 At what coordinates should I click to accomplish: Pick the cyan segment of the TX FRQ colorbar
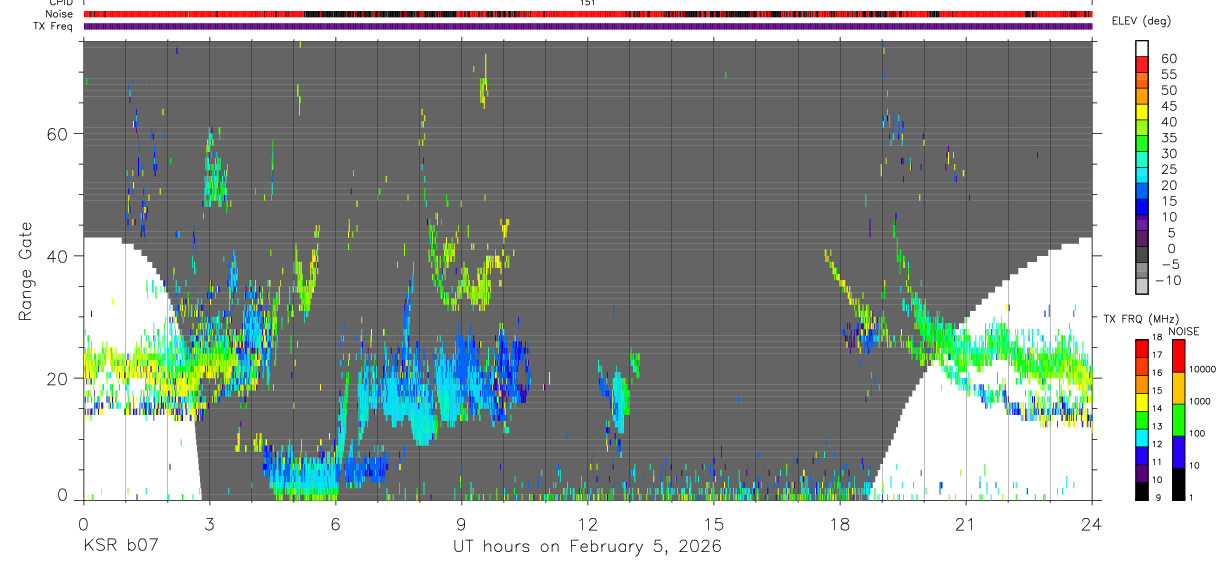tap(1142, 437)
